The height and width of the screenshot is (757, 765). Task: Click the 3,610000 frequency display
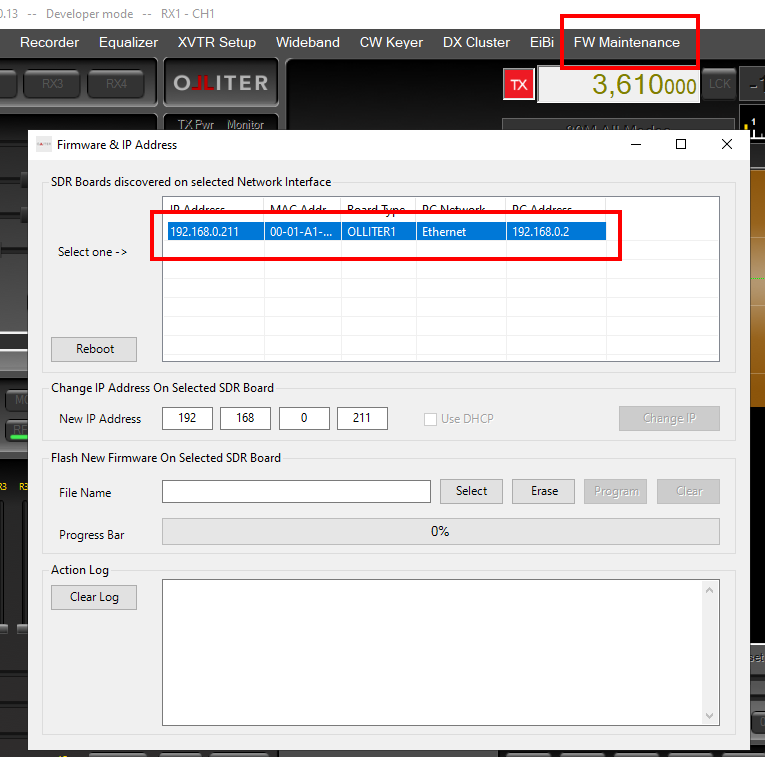[x=619, y=84]
